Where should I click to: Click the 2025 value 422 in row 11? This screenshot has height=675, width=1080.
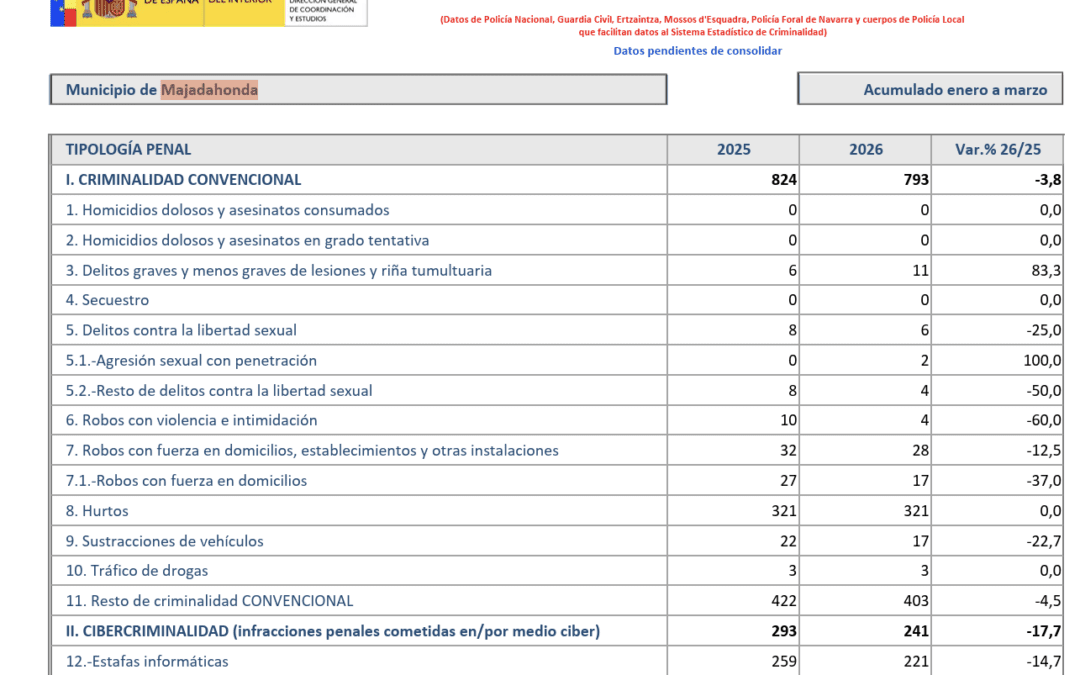coord(785,601)
